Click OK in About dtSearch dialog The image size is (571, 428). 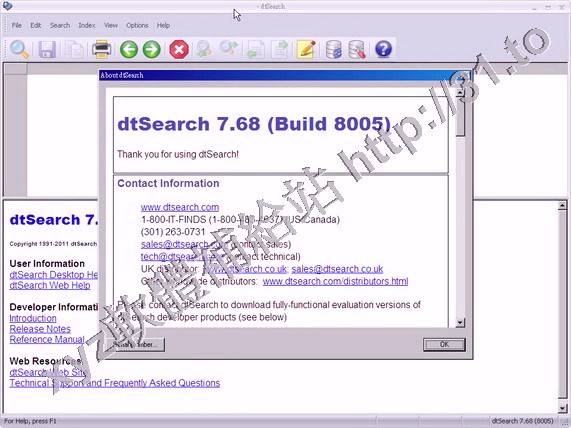[444, 344]
